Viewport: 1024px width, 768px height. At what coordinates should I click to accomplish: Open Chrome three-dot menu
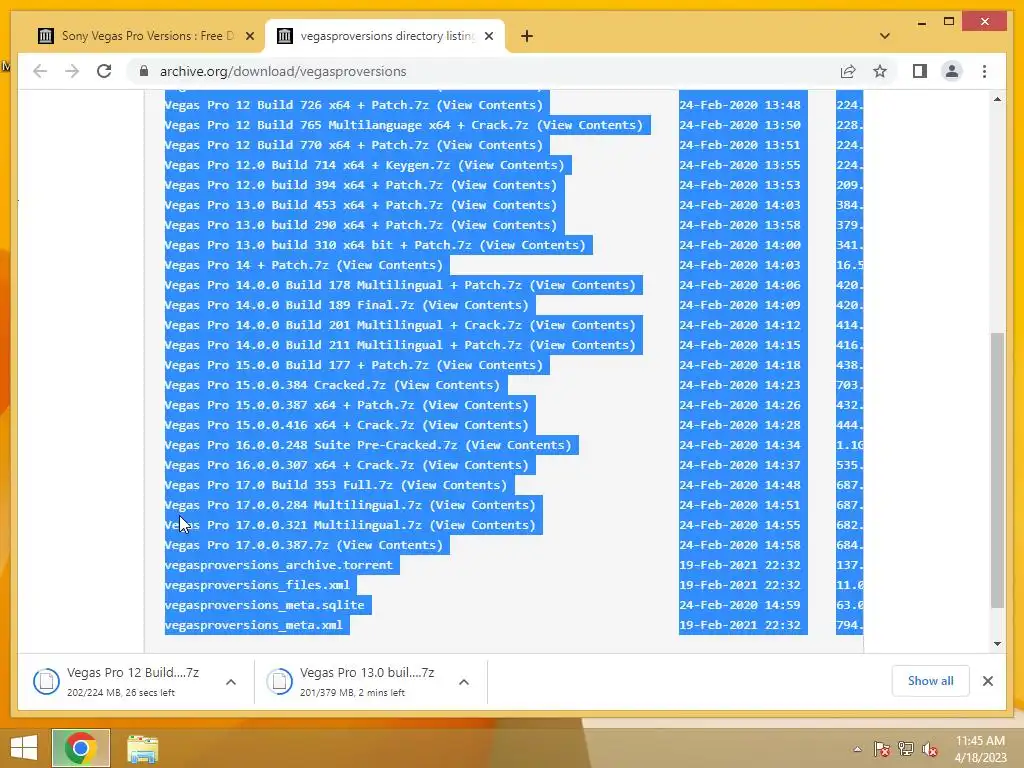[x=984, y=71]
